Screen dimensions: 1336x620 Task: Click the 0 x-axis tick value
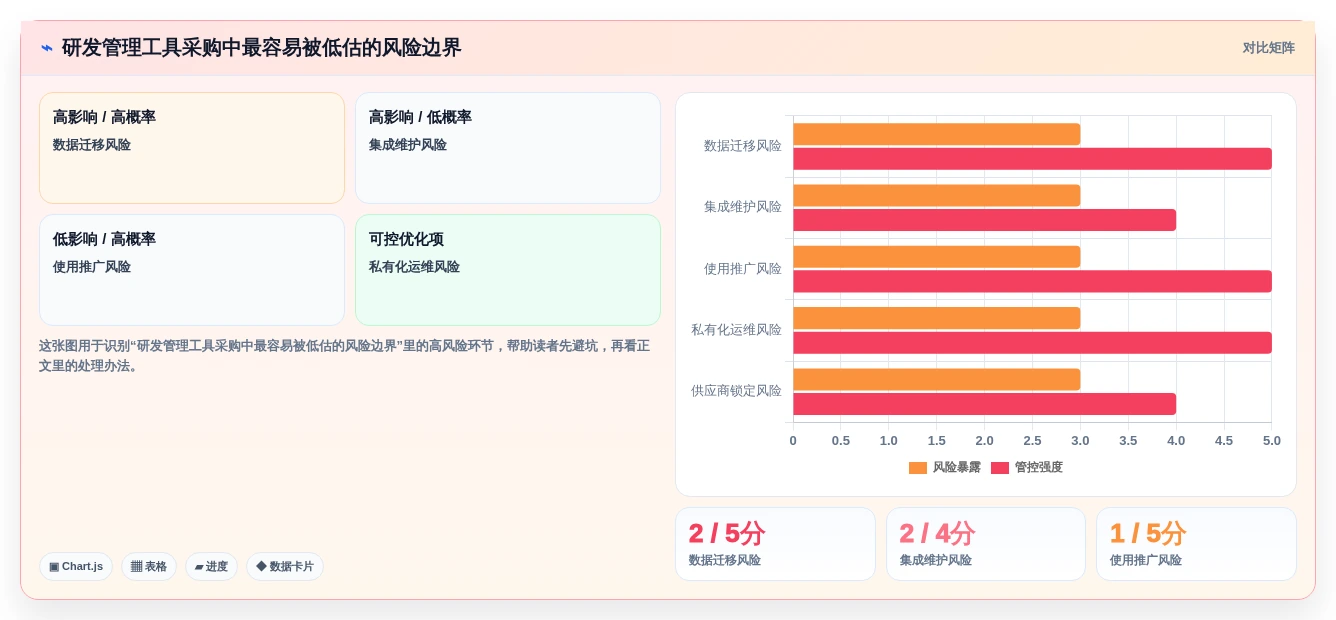point(793,441)
